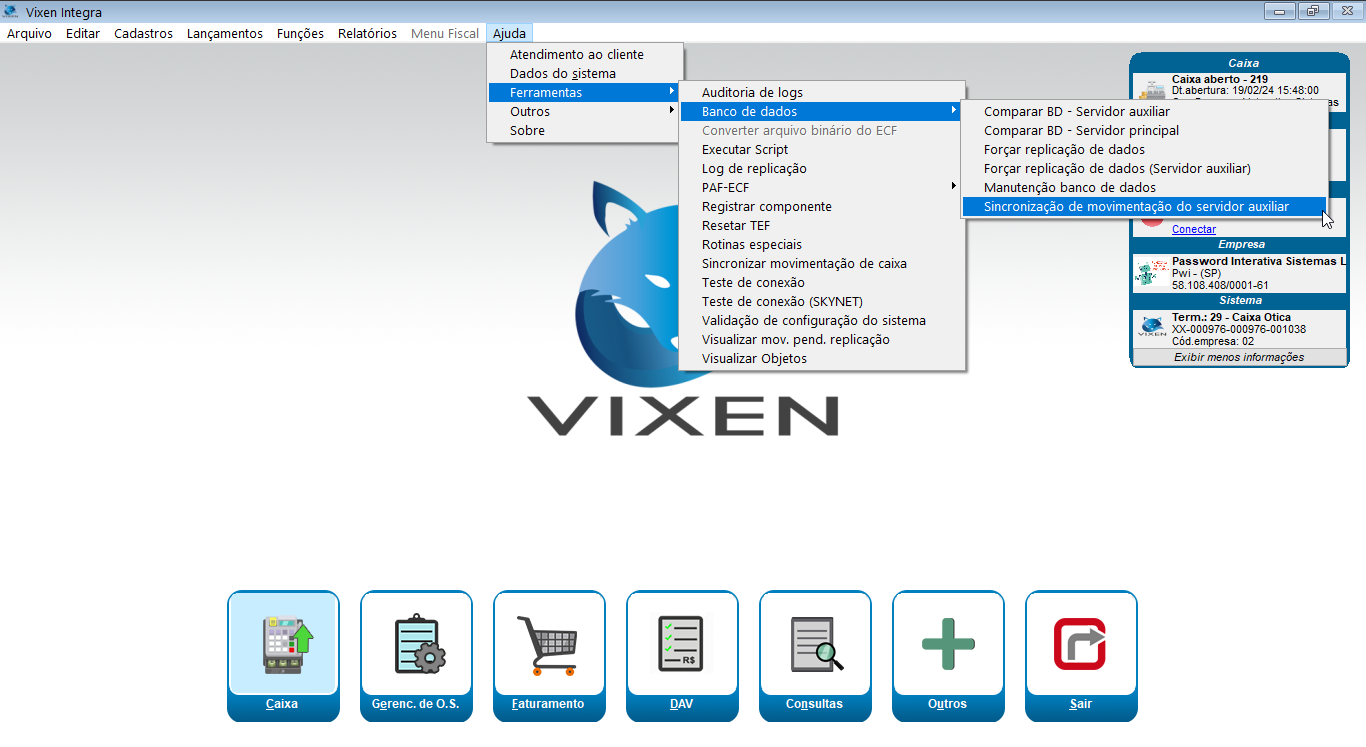The image size is (1366, 747).
Task: Open the DAV checklist icon
Action: tap(682, 645)
